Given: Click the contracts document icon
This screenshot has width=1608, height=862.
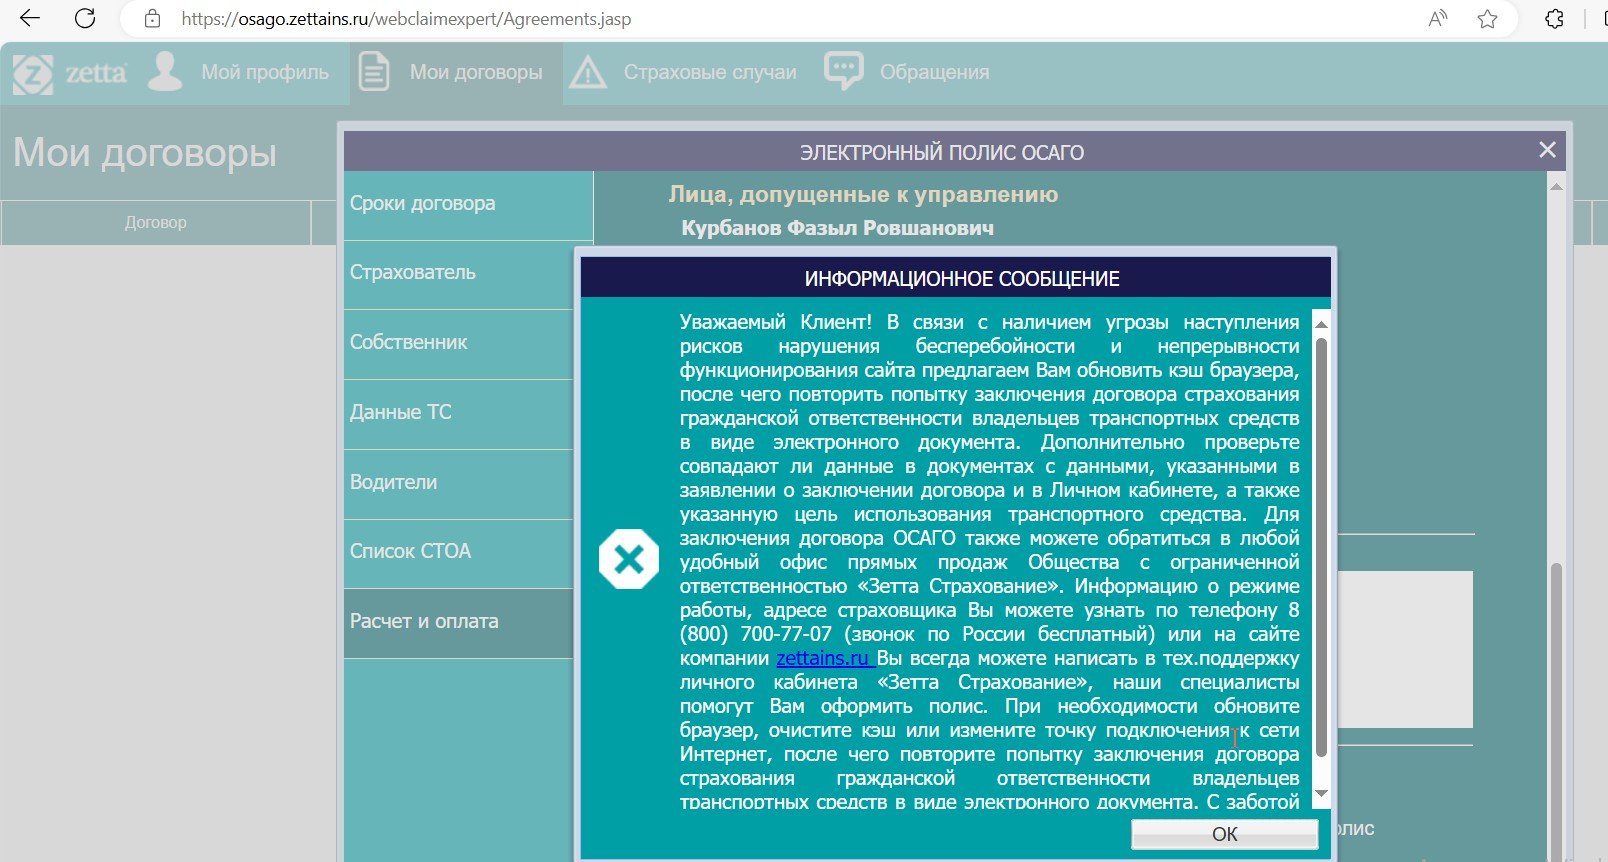Looking at the screenshot, I should (374, 72).
